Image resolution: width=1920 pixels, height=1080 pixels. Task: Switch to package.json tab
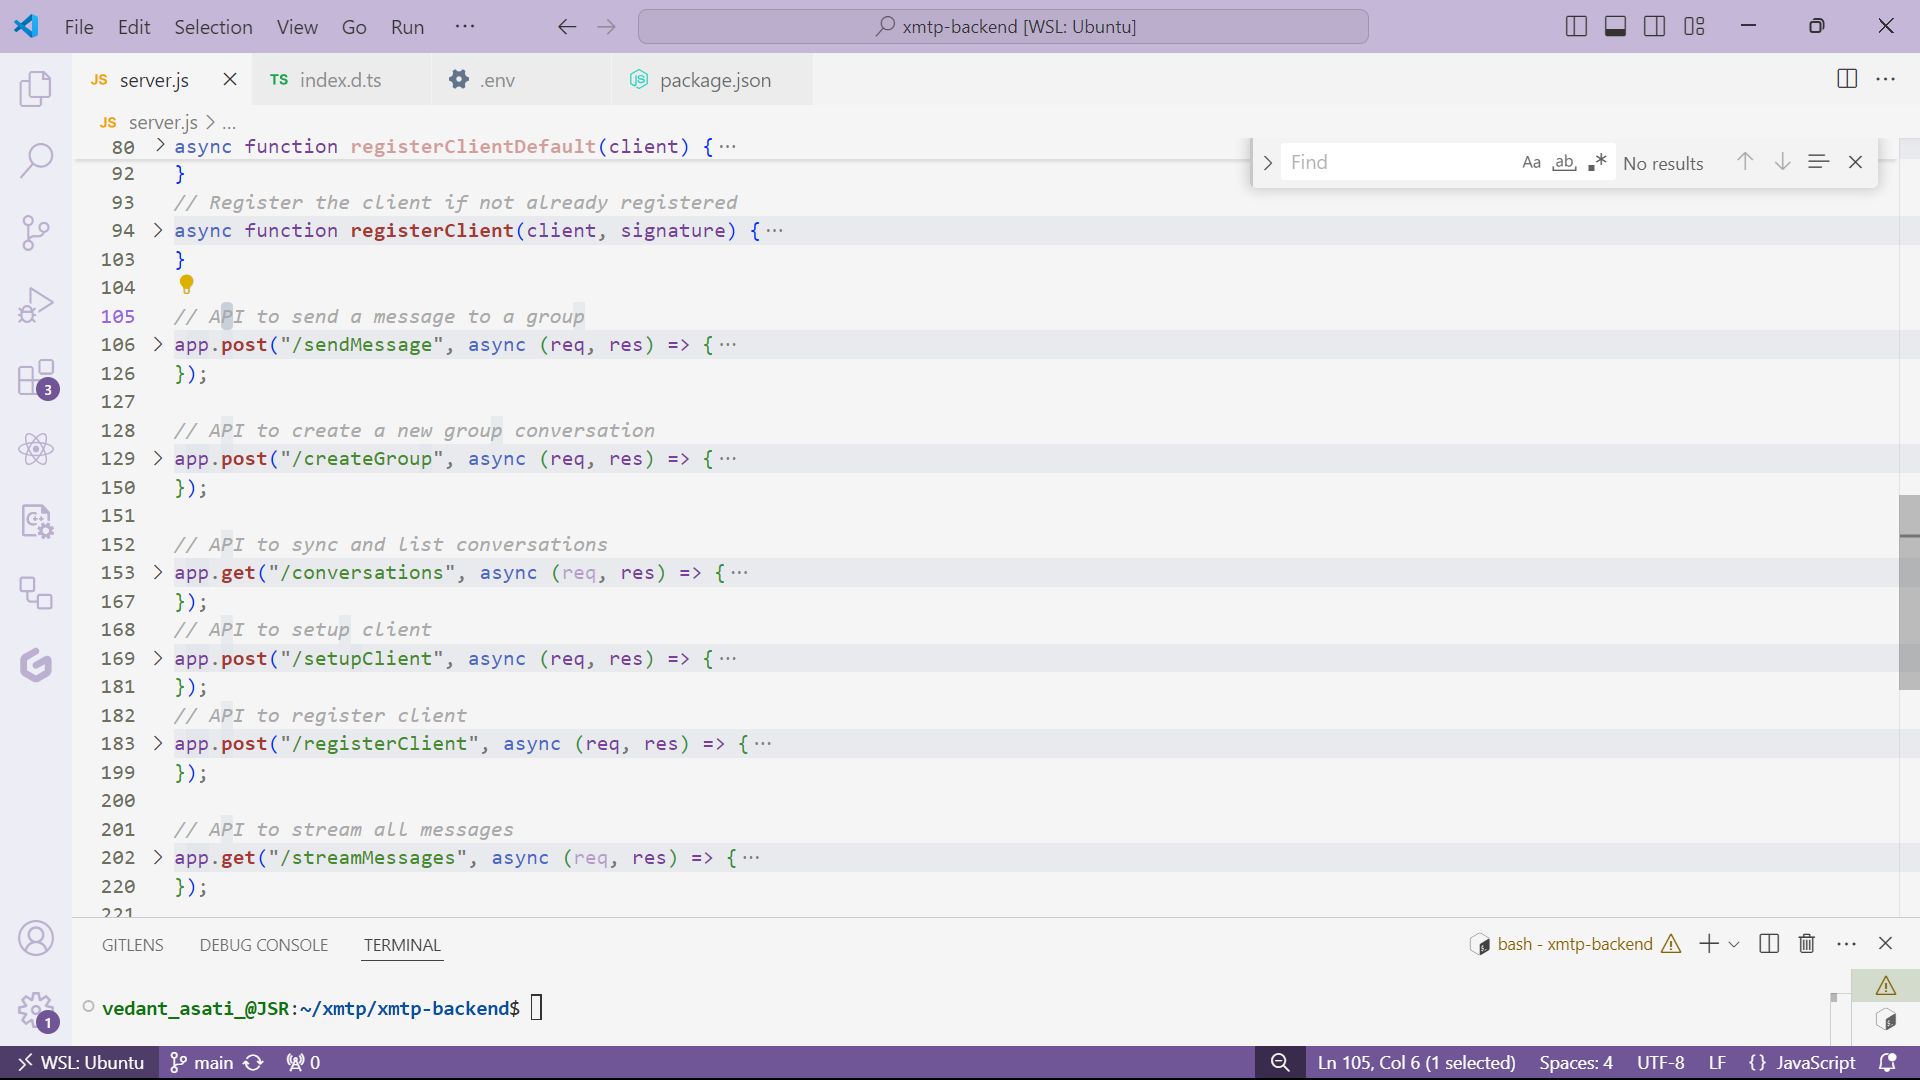(713, 80)
